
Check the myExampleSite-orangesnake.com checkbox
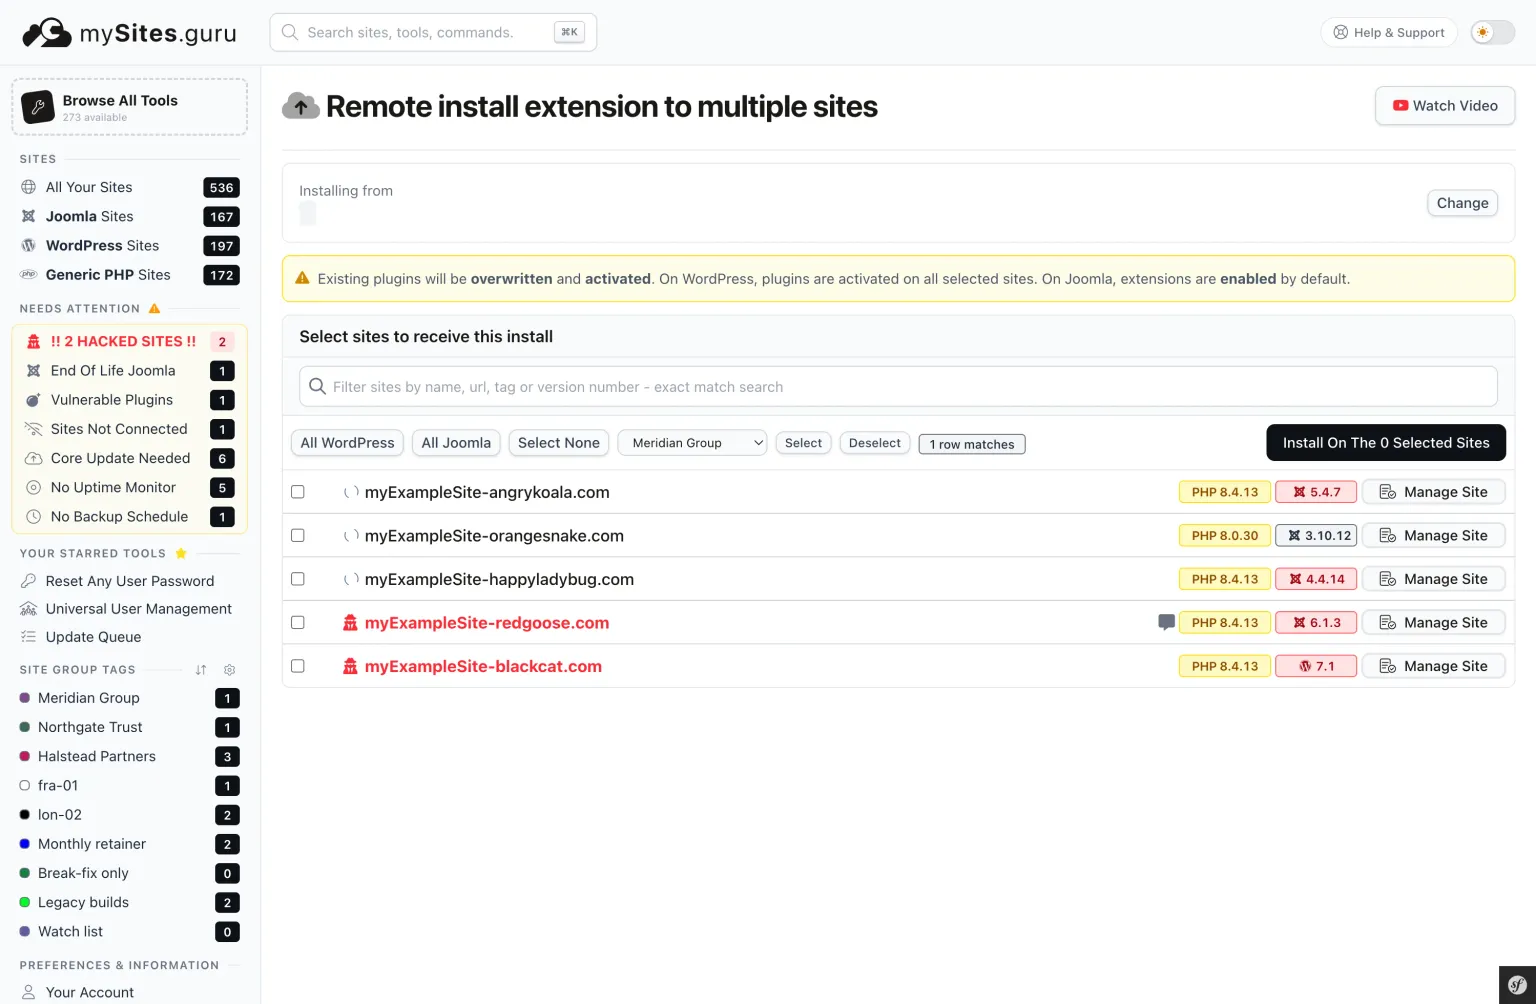[x=297, y=535]
